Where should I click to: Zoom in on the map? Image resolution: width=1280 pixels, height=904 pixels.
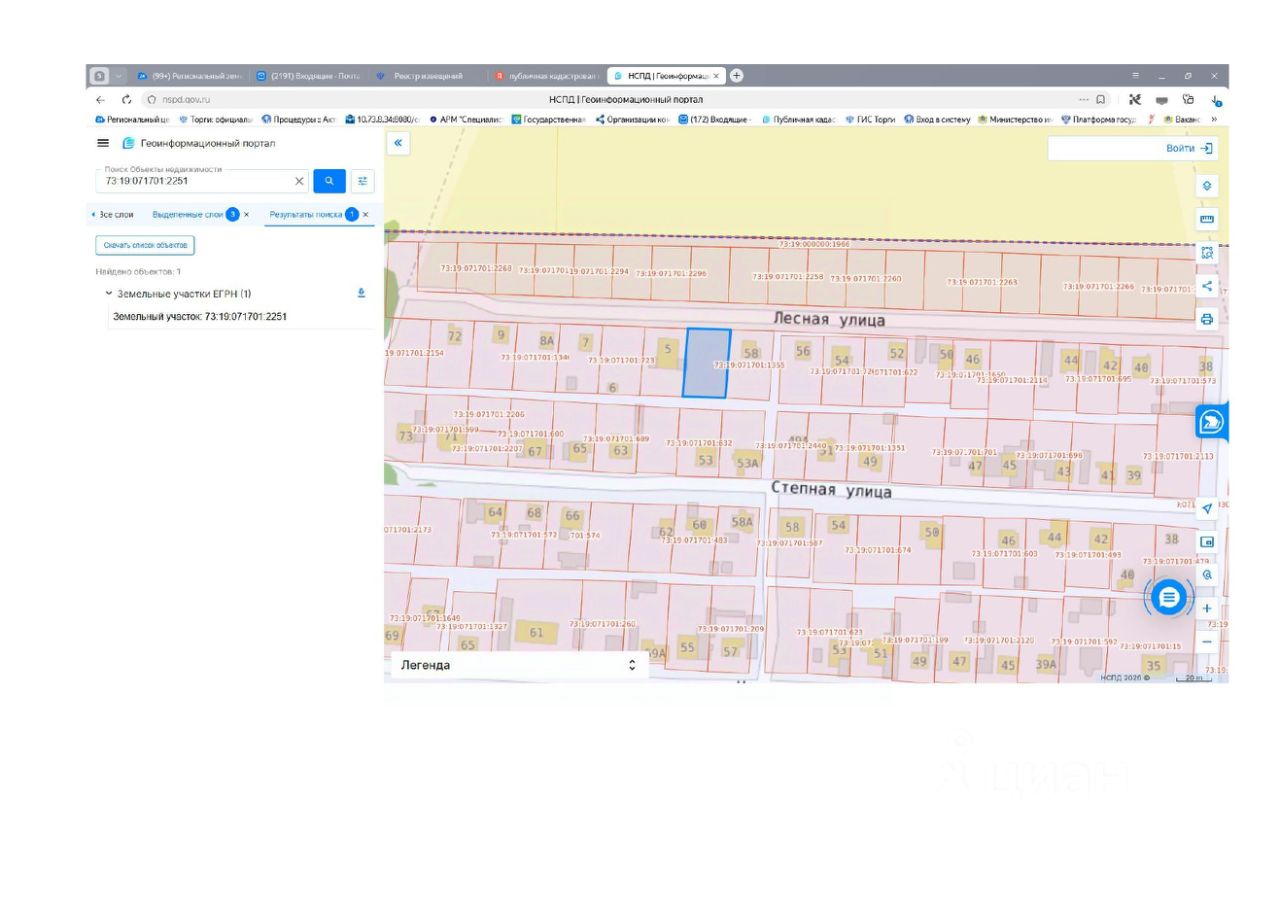[x=1207, y=608]
